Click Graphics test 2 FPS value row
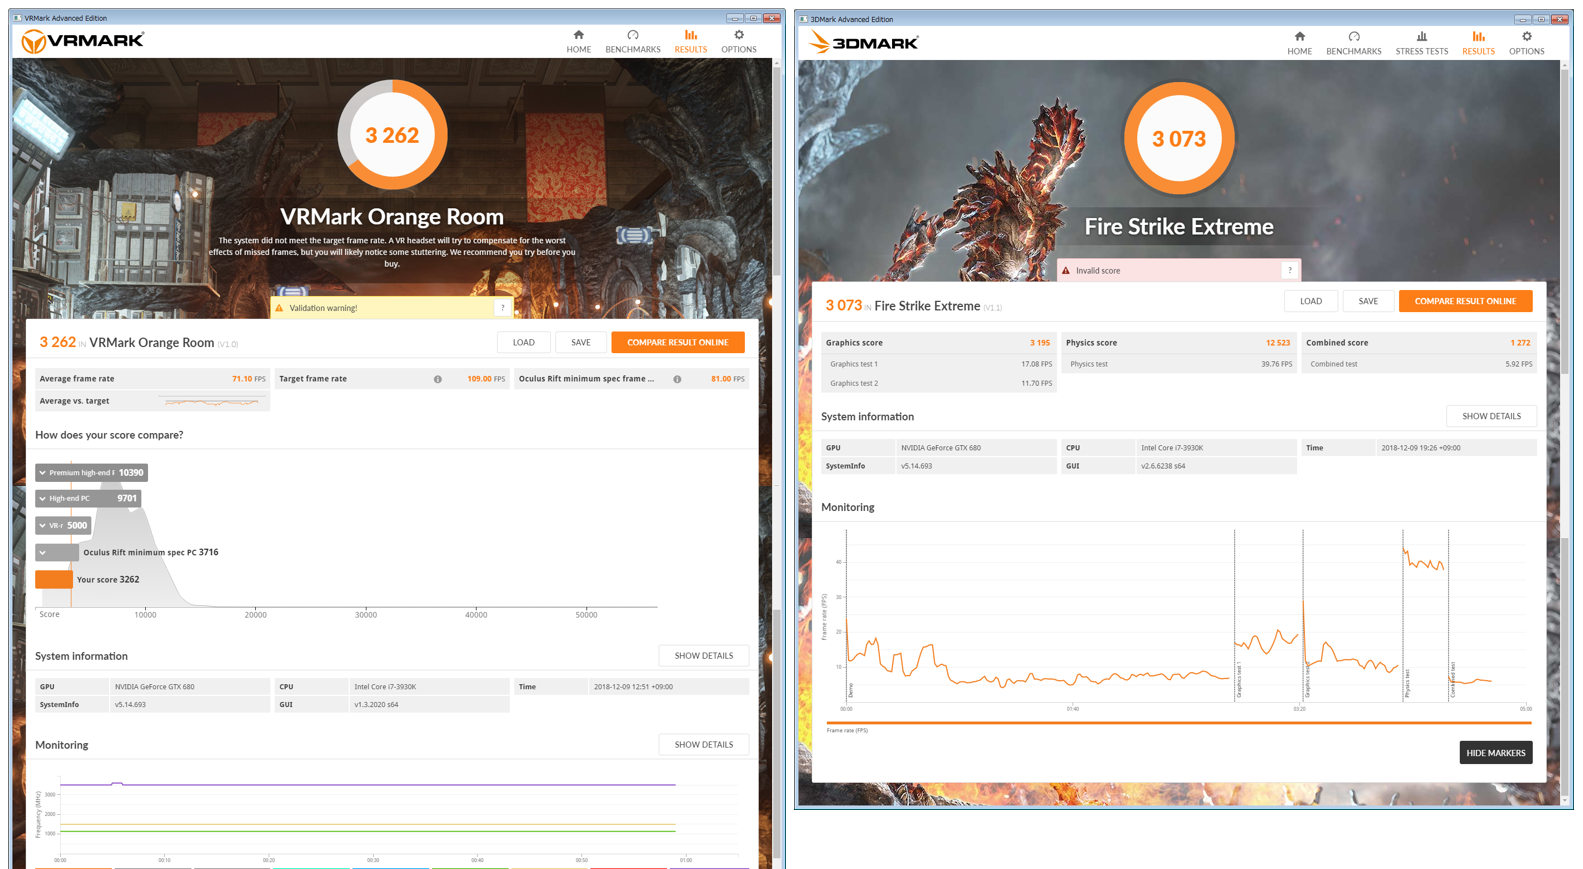This screenshot has width=1583, height=869. click(937, 383)
